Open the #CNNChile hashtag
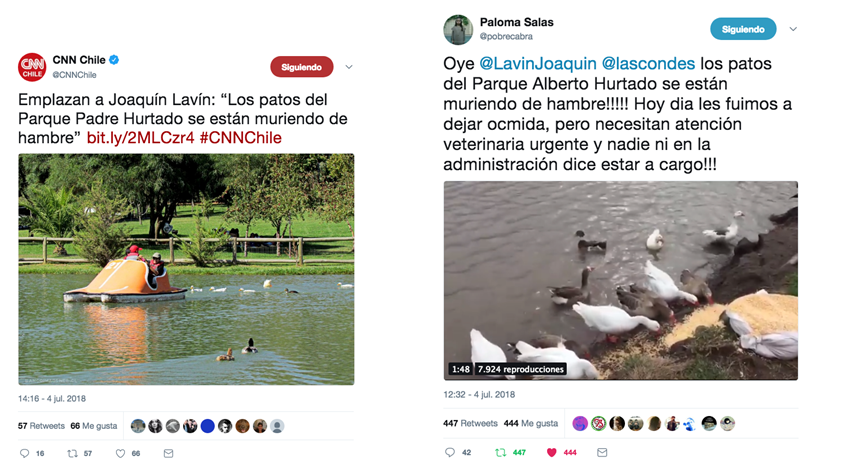 point(241,138)
